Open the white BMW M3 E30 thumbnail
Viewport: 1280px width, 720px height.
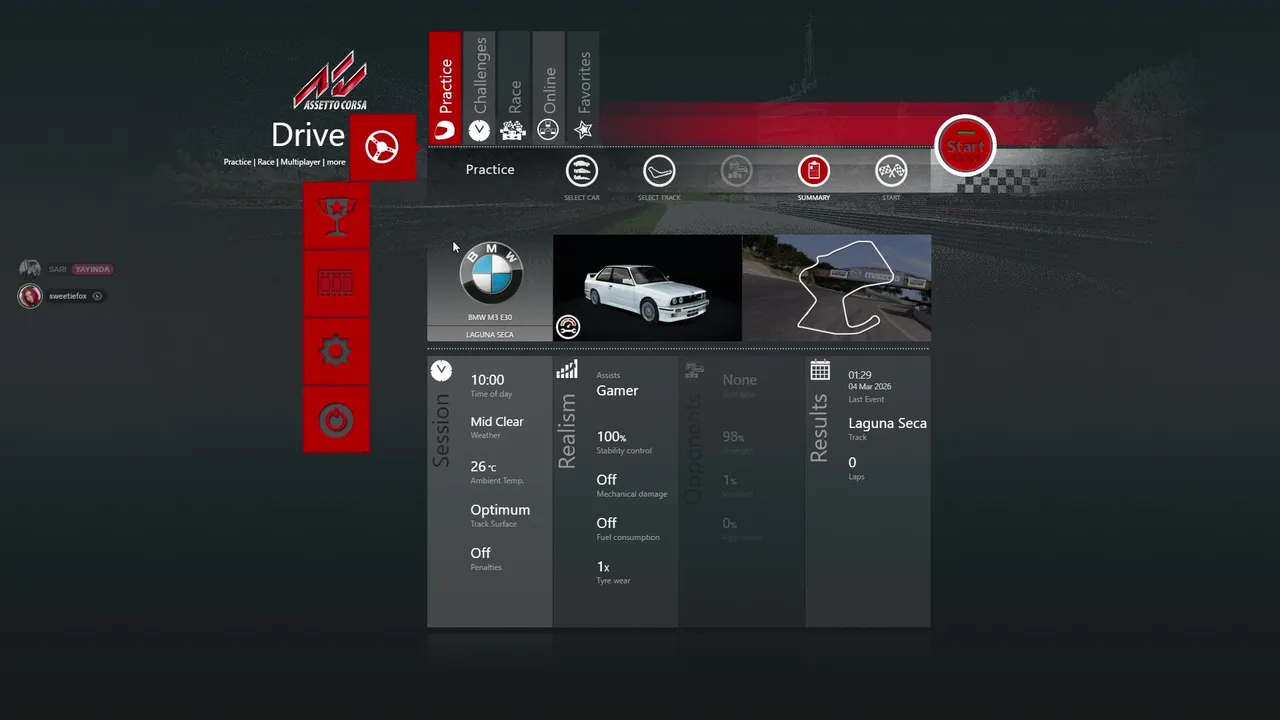tap(647, 288)
